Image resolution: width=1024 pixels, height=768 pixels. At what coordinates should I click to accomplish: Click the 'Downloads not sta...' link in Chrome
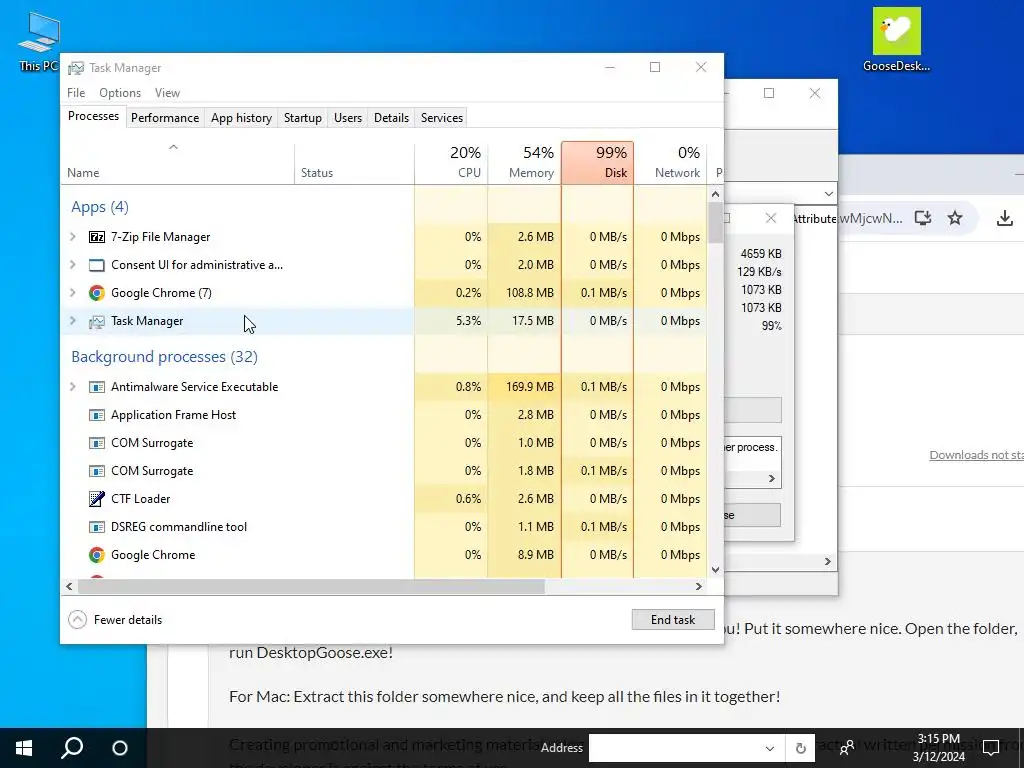(976, 455)
